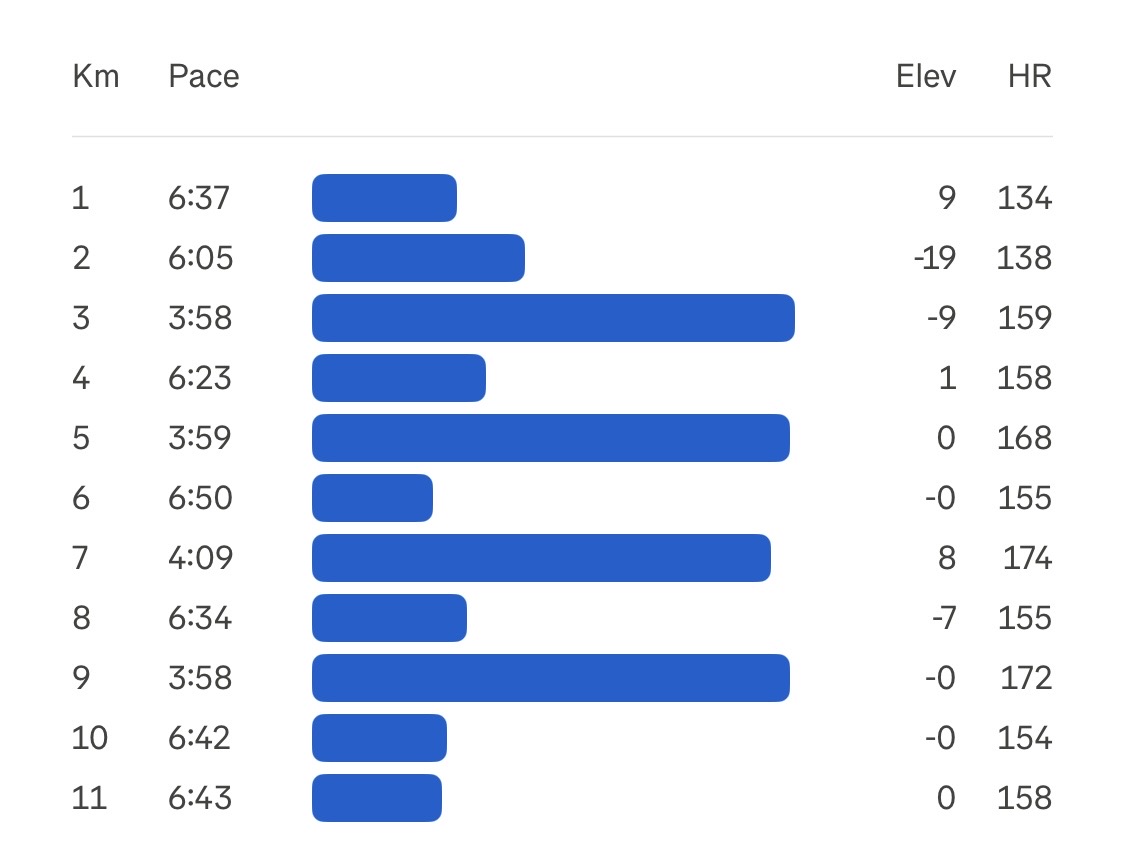The height and width of the screenshot is (863, 1124).
Task: Click the long pace bar for kilometer 3
Action: pyautogui.click(x=553, y=318)
